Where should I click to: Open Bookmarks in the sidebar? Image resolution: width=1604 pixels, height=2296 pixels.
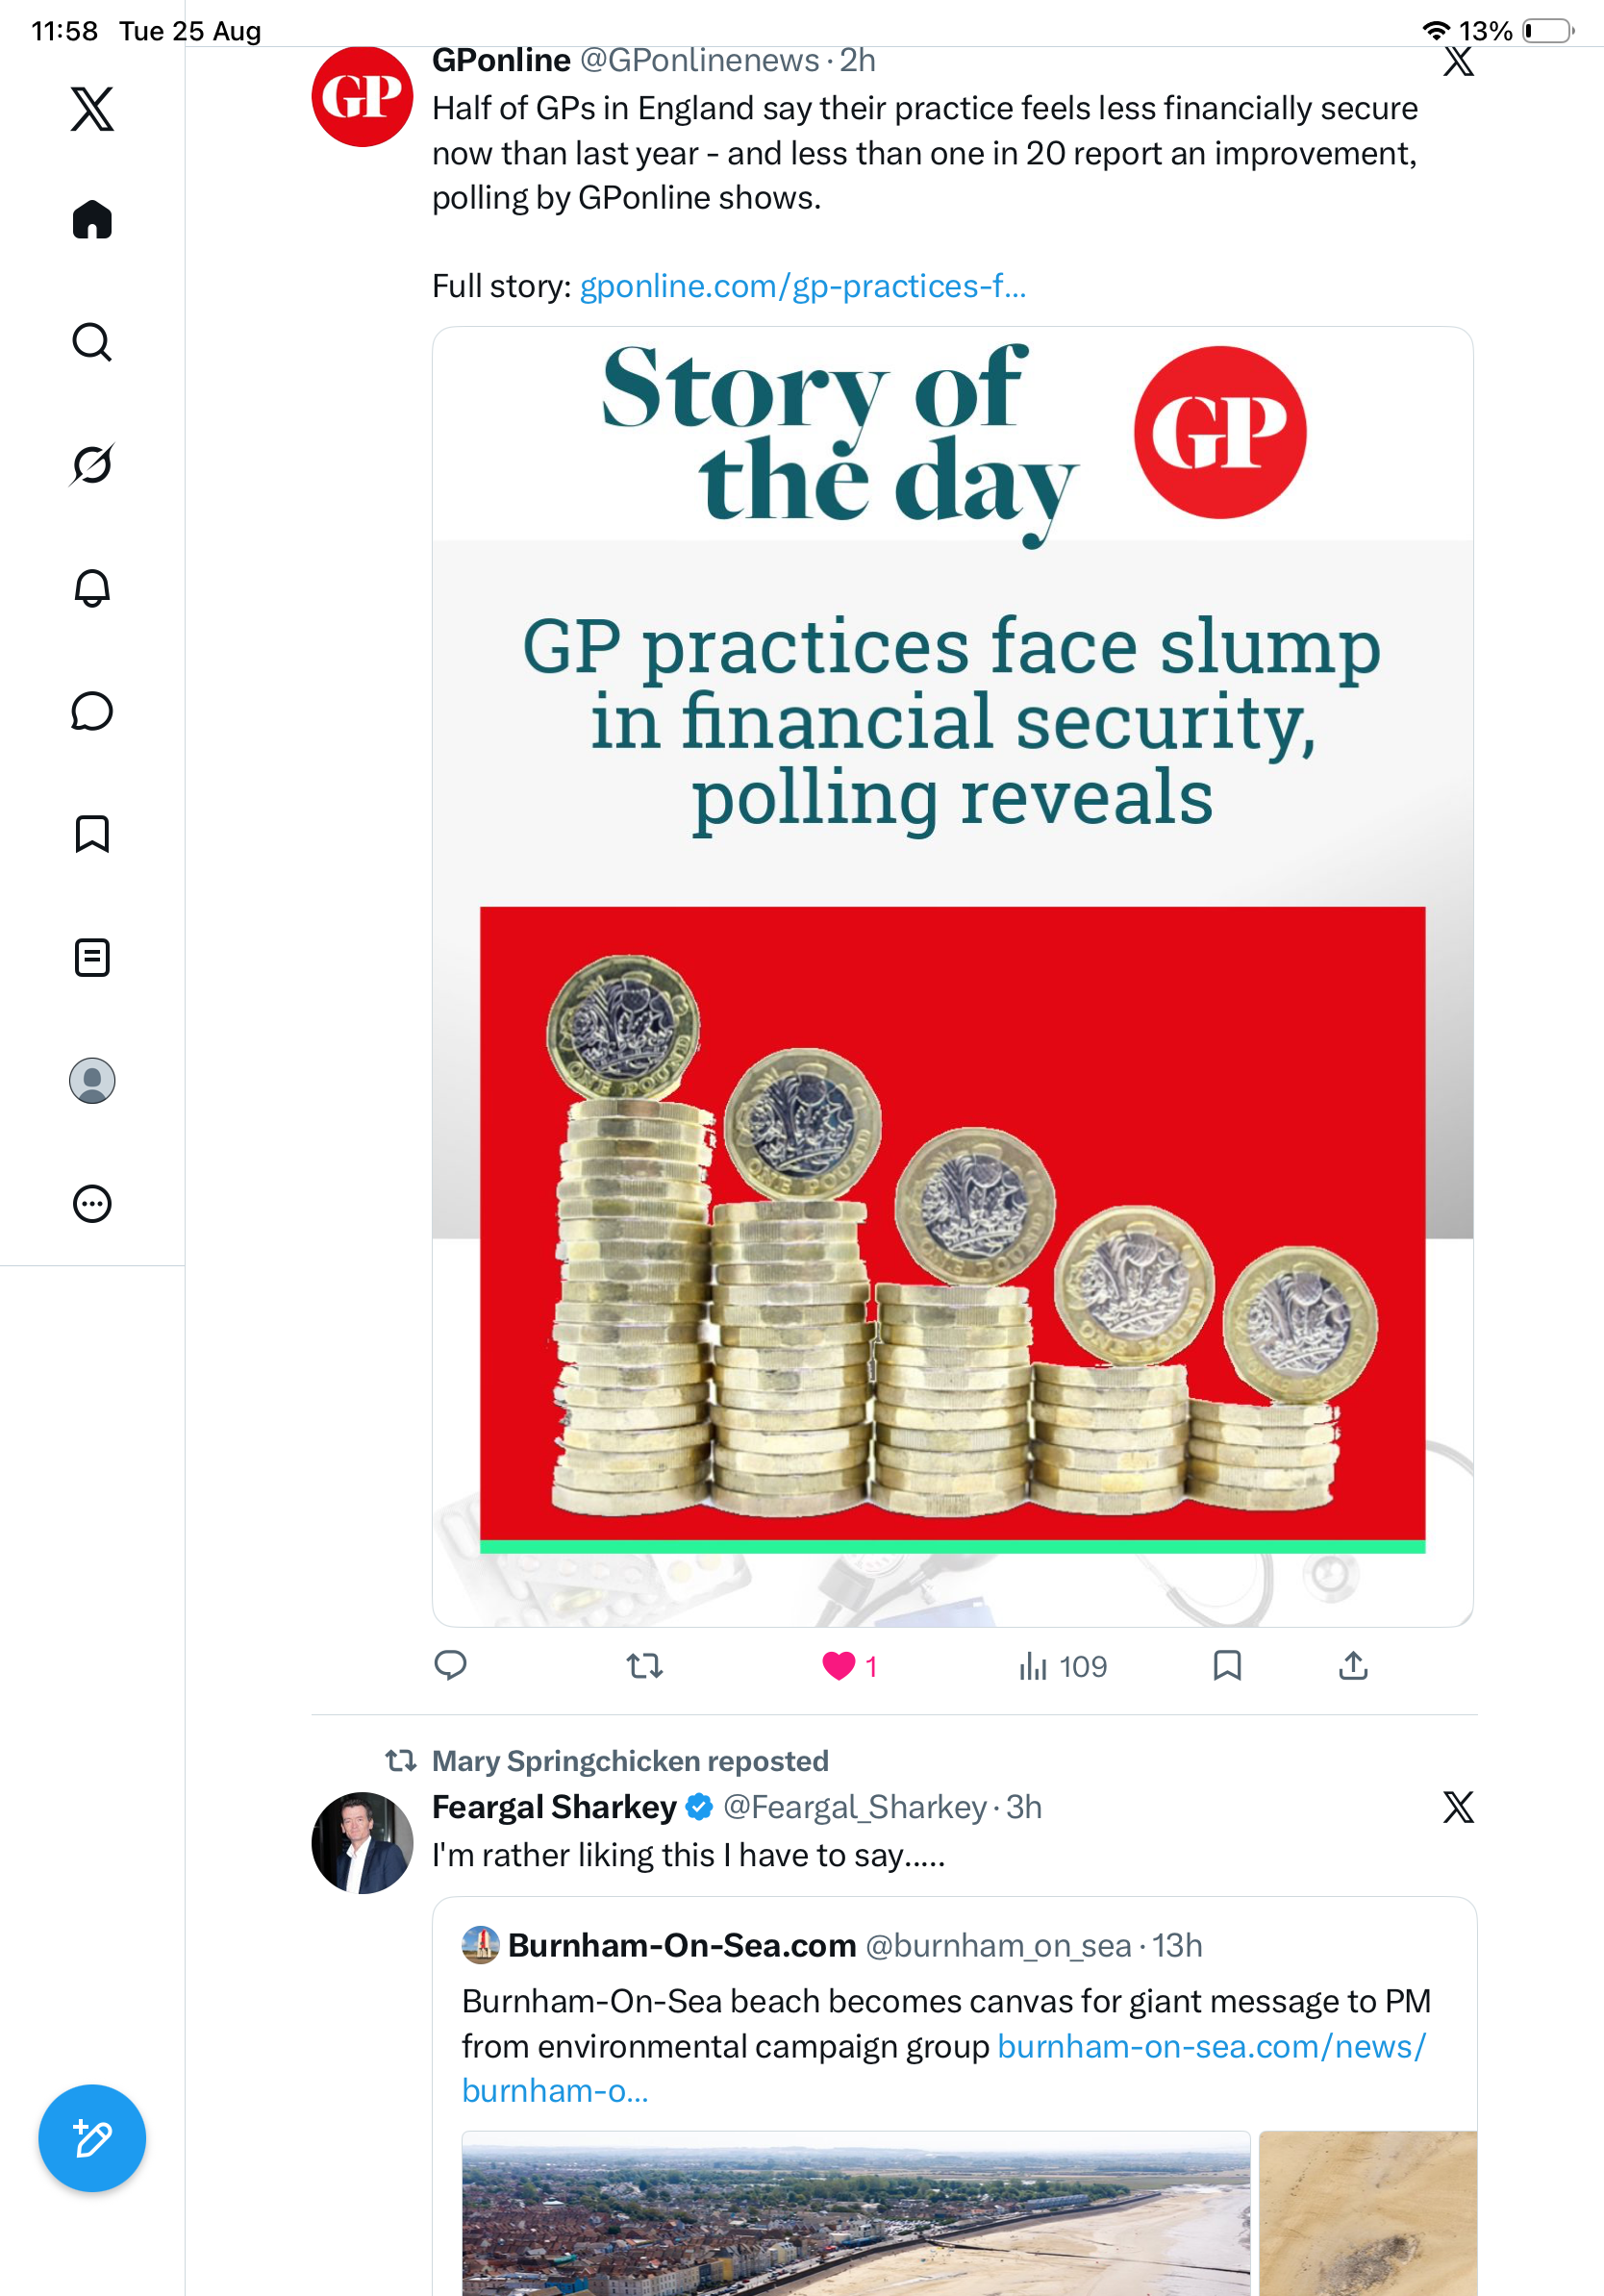[92, 834]
